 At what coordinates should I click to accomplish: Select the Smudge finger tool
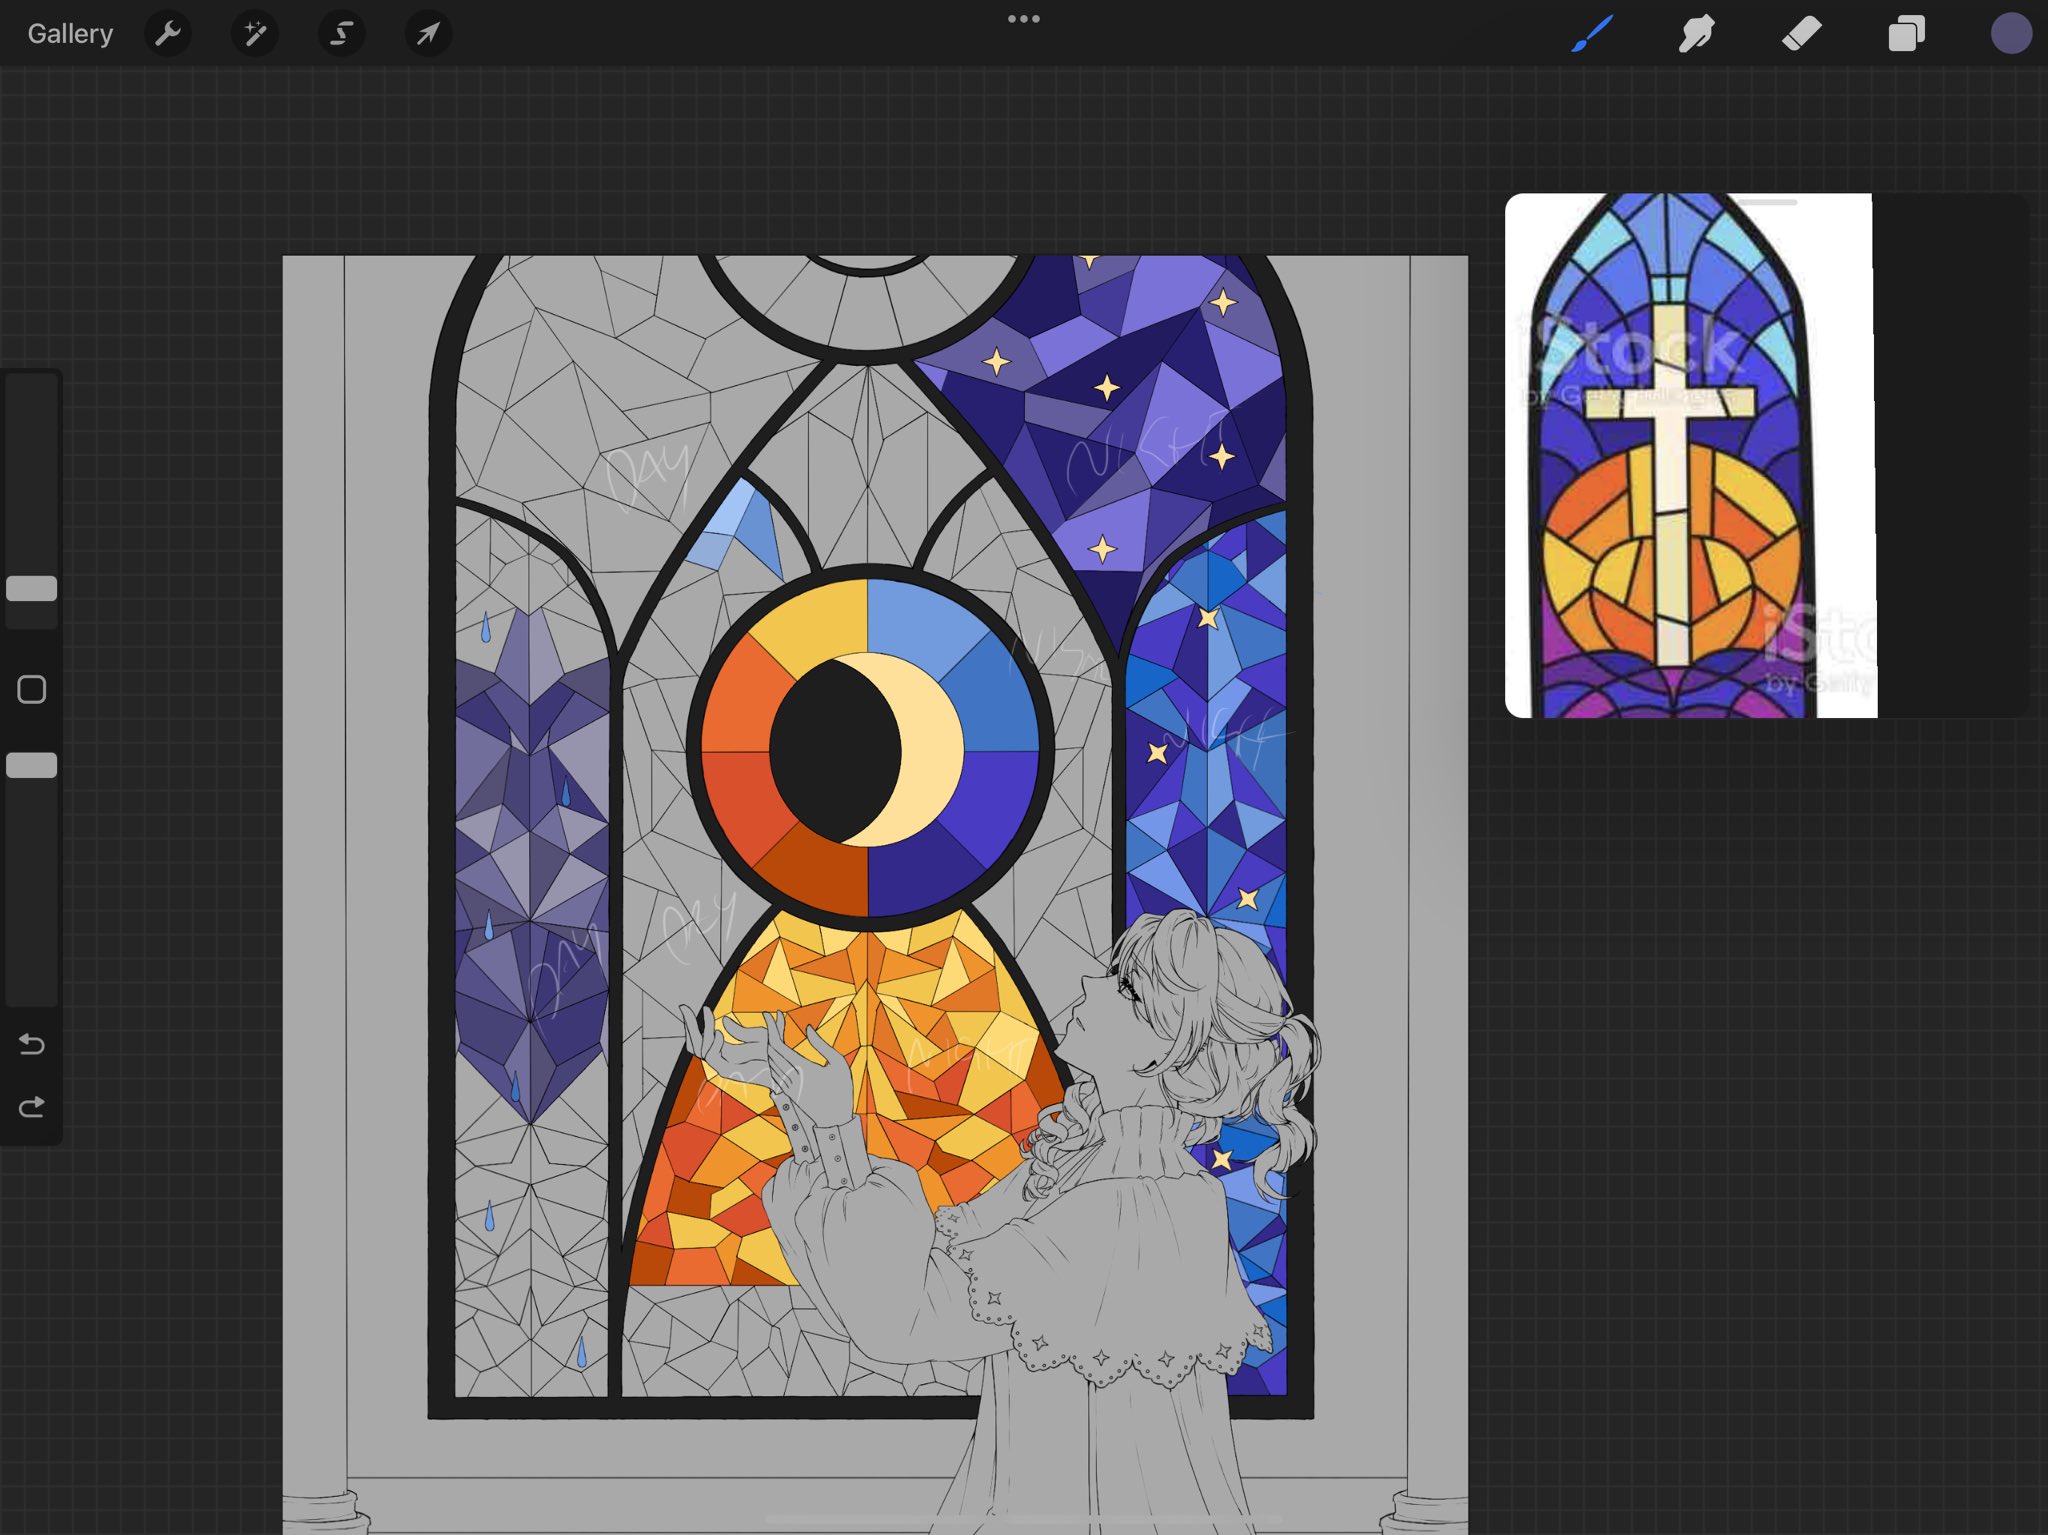coord(1696,34)
